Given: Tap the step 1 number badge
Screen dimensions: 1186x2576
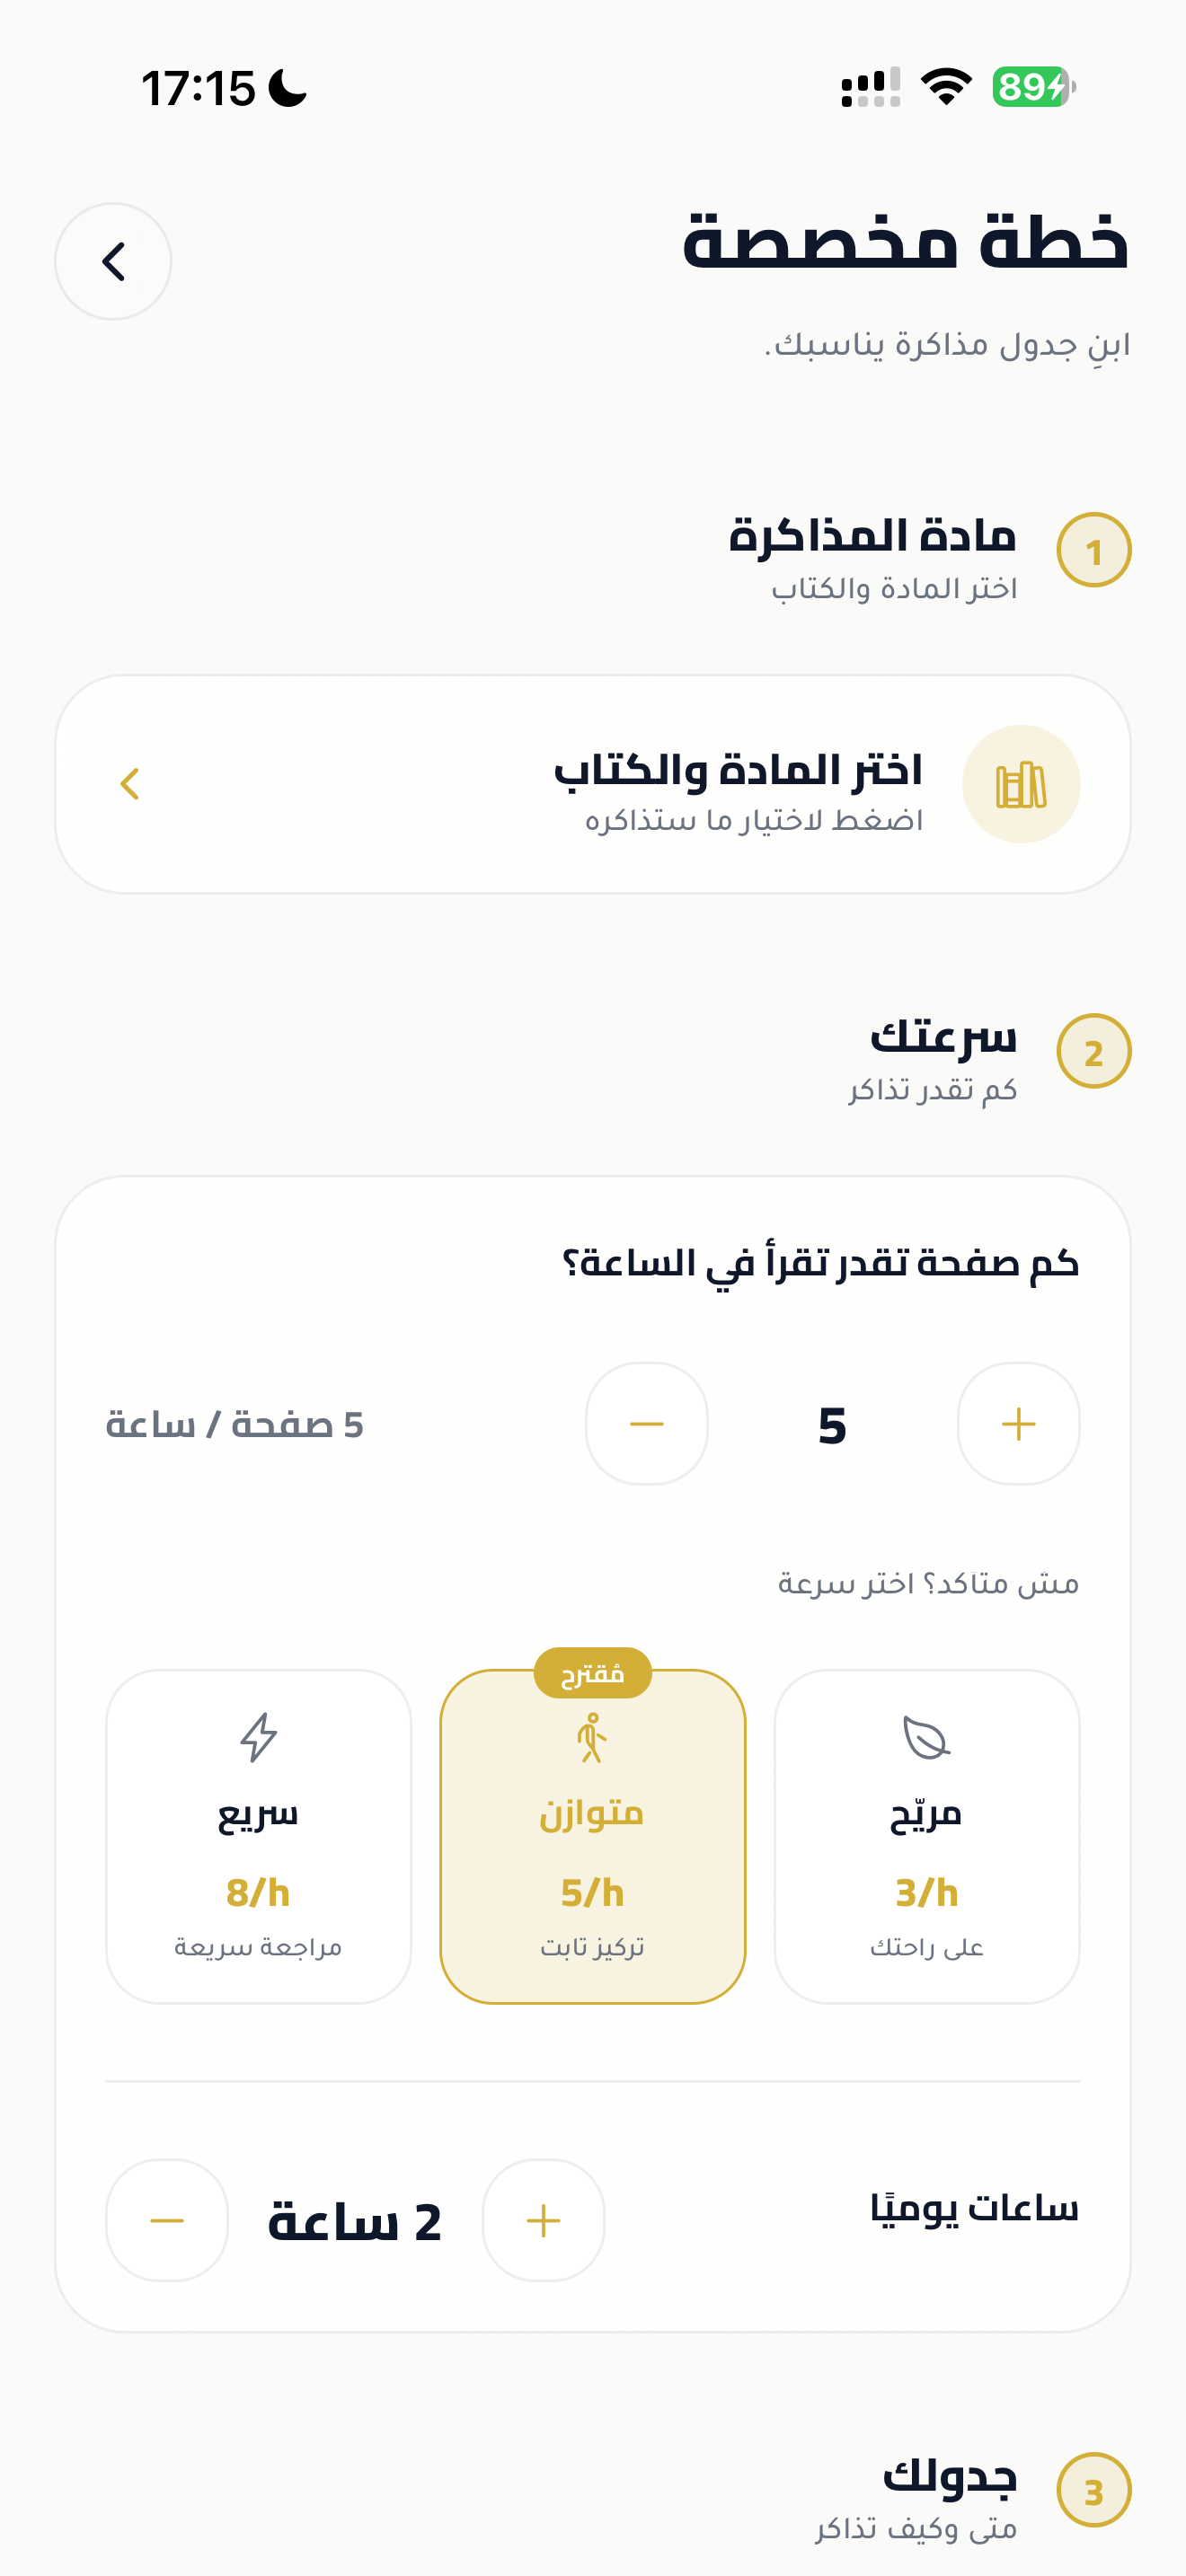Looking at the screenshot, I should point(1094,550).
